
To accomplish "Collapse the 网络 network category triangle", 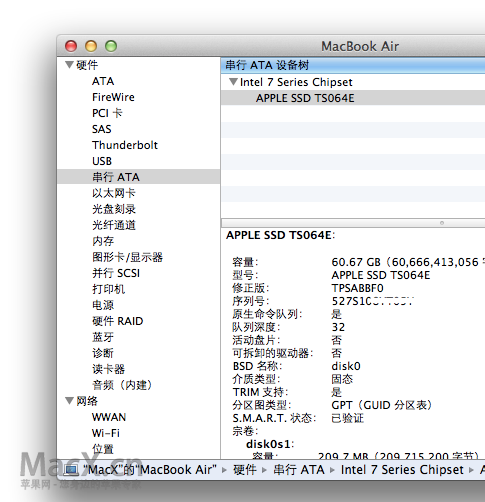I will pos(69,401).
